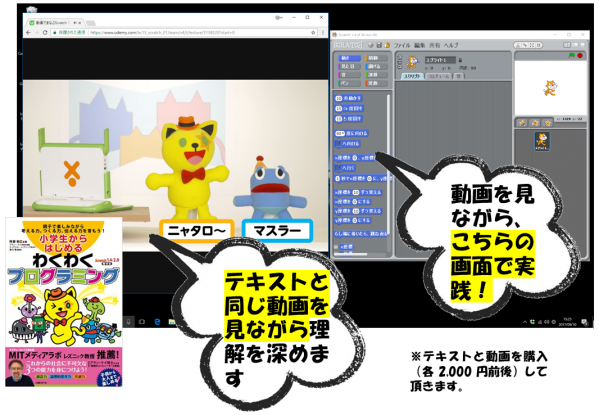599x415 pixels.
Task: Switch Scratch to small stage view
Action: tap(567, 45)
